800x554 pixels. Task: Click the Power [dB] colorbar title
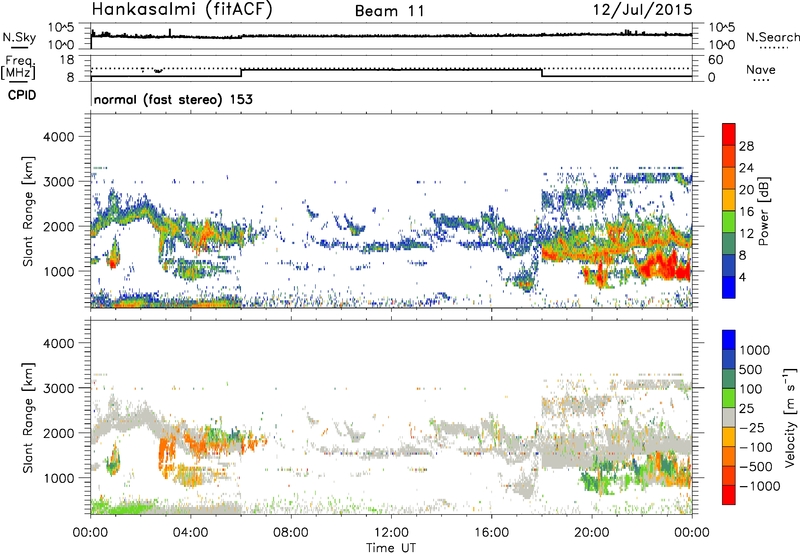pyautogui.click(x=763, y=211)
